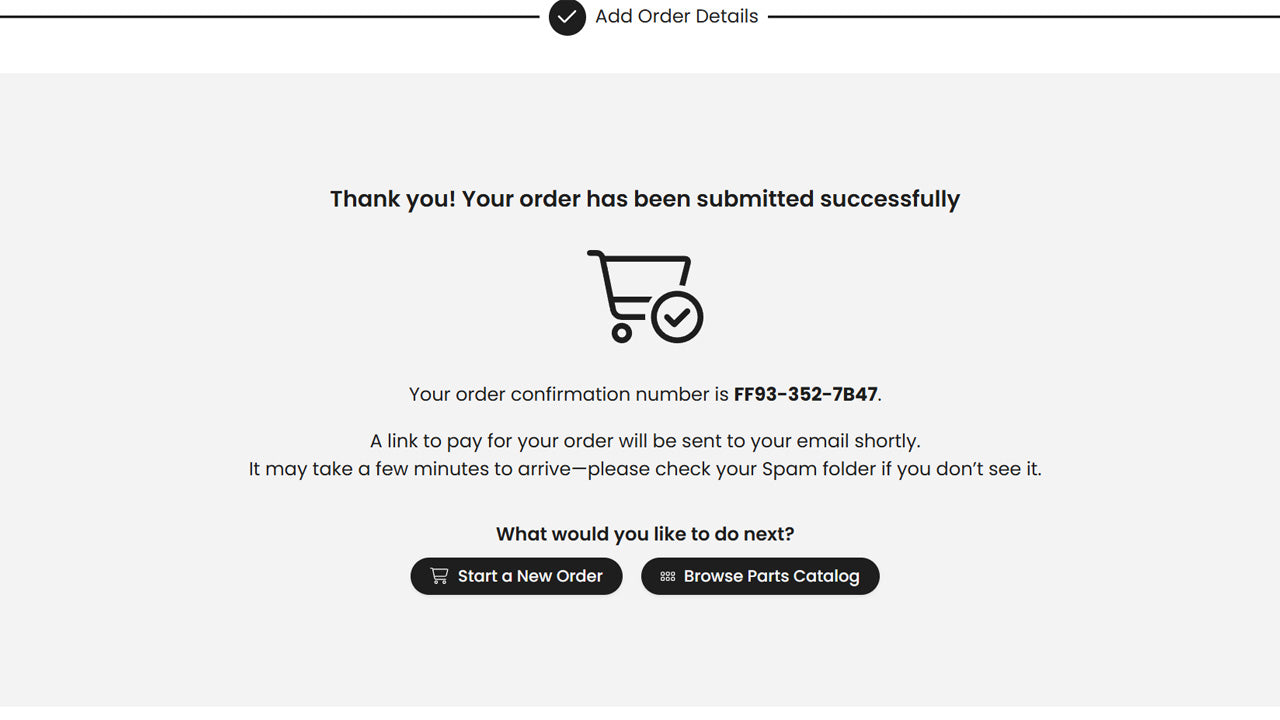
Task: Click the "Thank you!" success heading
Action: tap(393, 199)
